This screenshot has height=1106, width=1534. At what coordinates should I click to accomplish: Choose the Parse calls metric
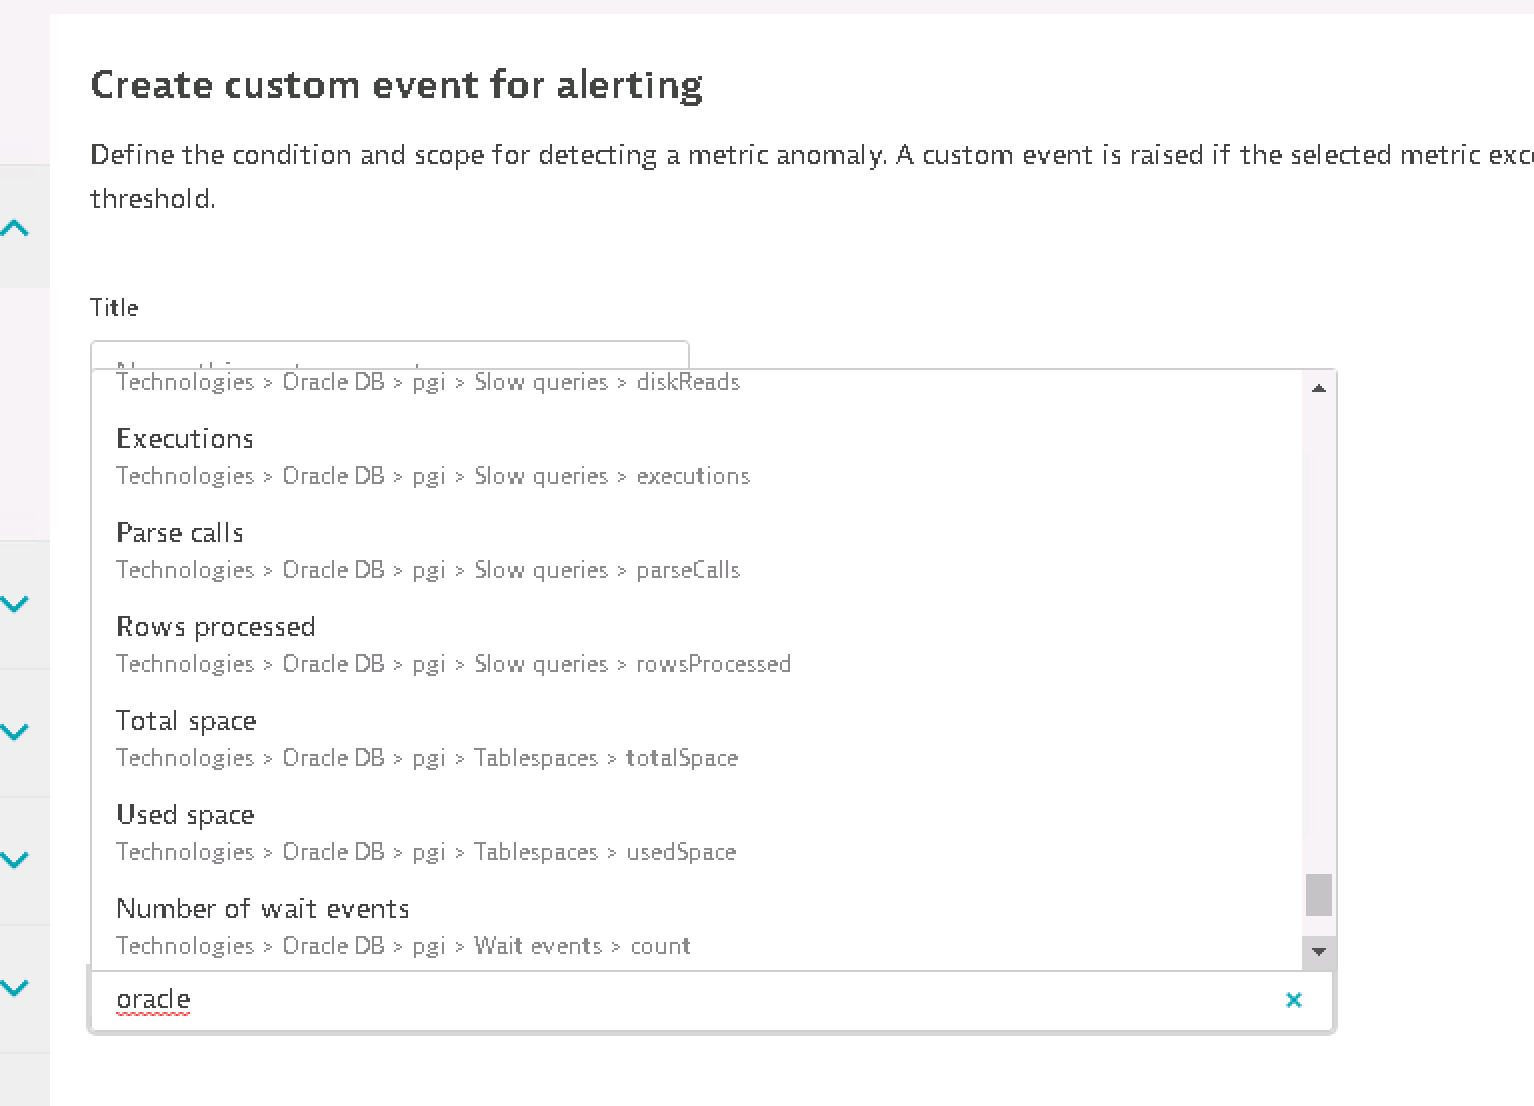pos(180,533)
